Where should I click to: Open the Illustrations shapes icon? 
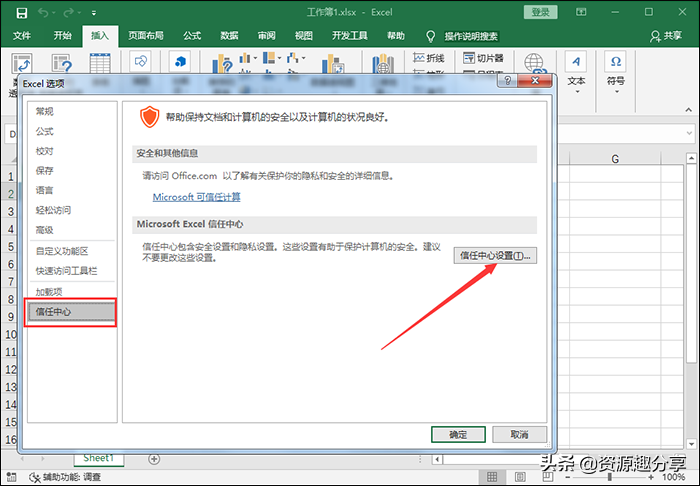pos(140,62)
